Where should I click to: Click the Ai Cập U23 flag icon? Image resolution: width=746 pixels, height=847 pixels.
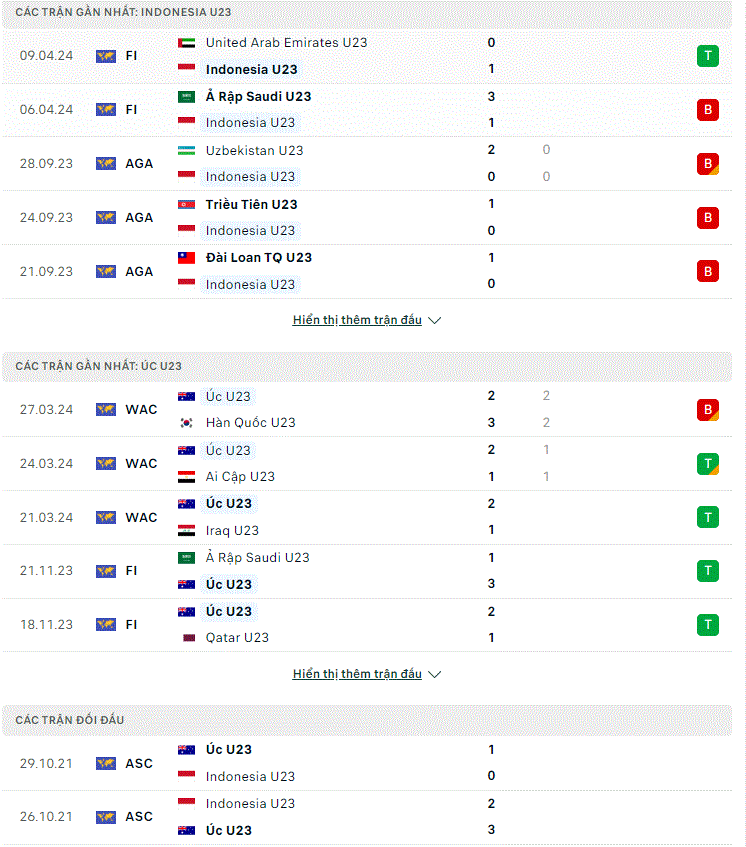point(186,477)
